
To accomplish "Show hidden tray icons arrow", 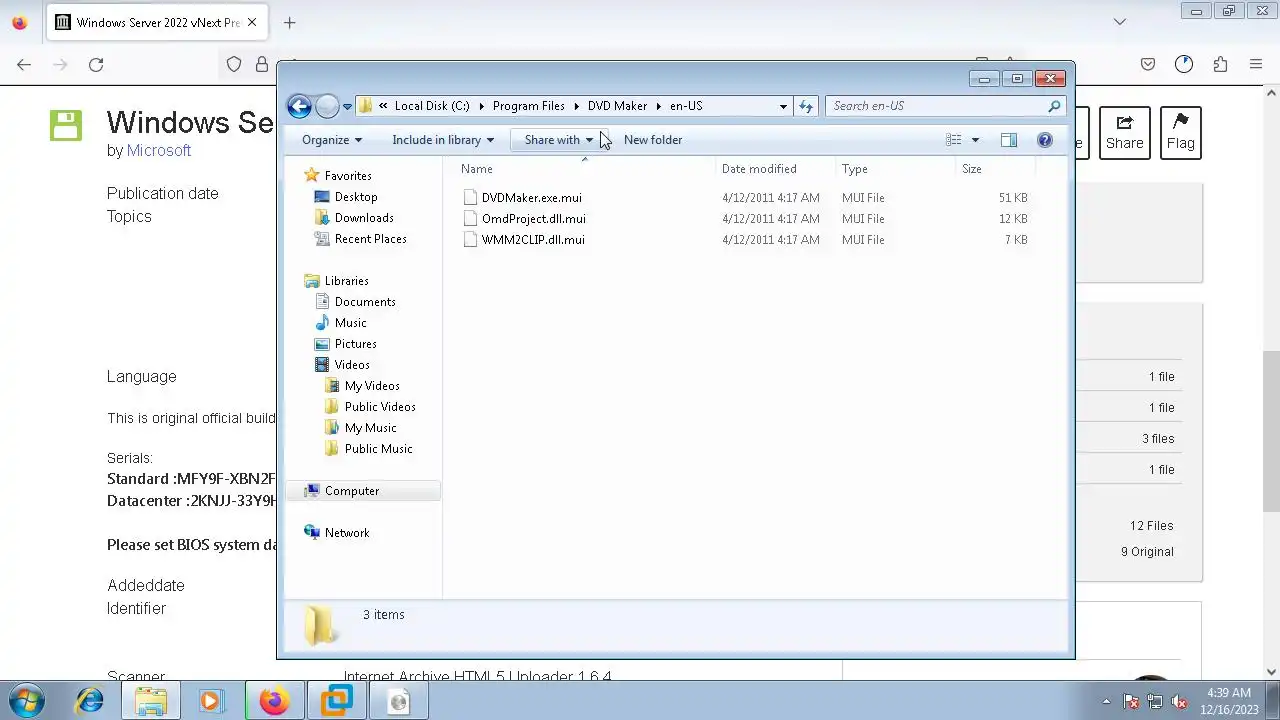I will [1106, 701].
